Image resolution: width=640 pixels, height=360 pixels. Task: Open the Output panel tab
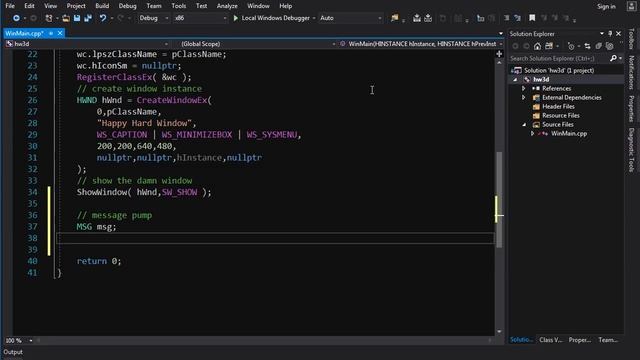click(x=13, y=352)
